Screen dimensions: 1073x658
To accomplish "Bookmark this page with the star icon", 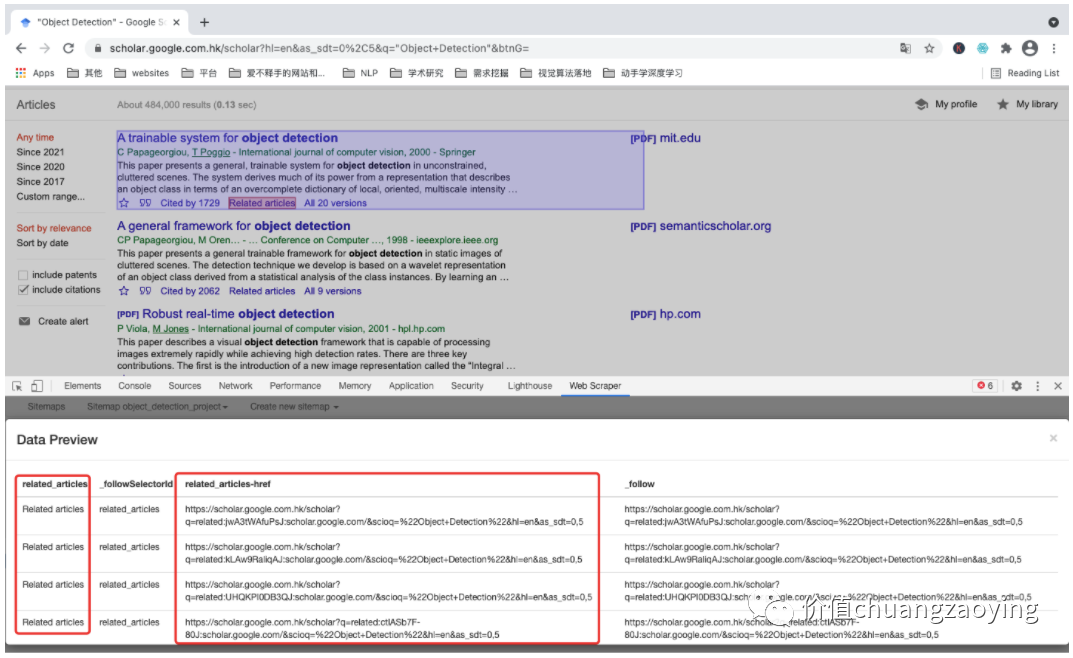I will pos(929,49).
